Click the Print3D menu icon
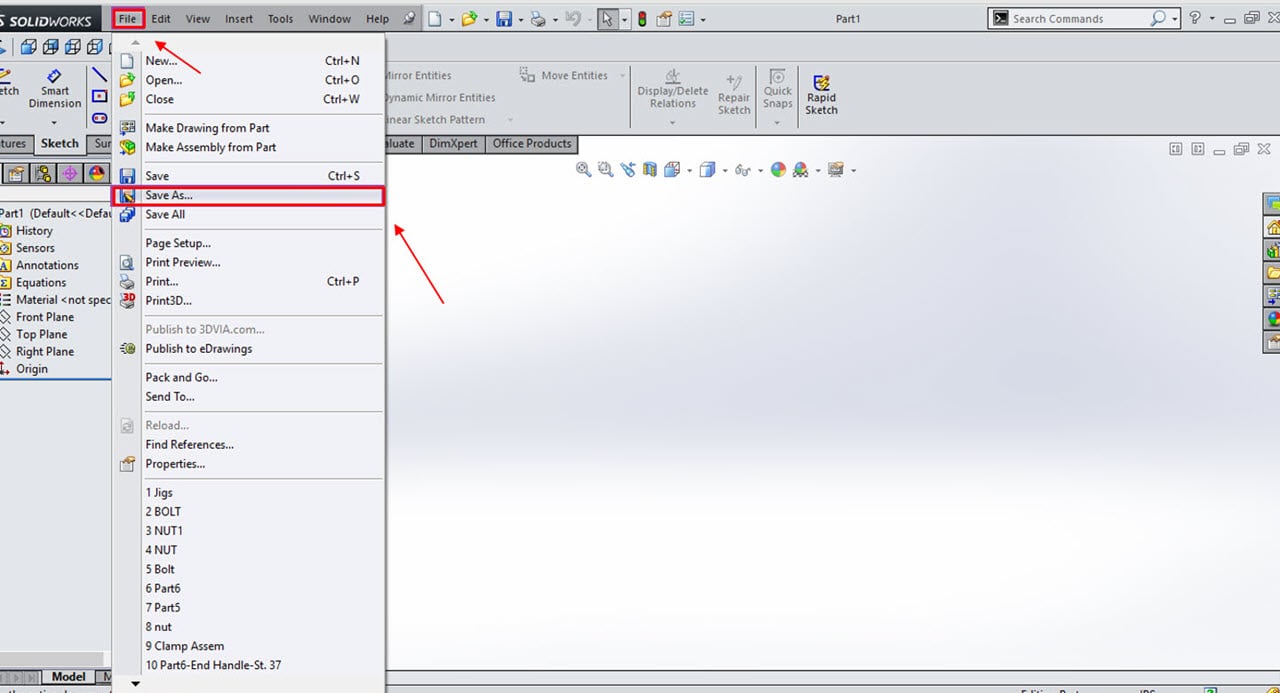1280x693 pixels. click(x=127, y=300)
